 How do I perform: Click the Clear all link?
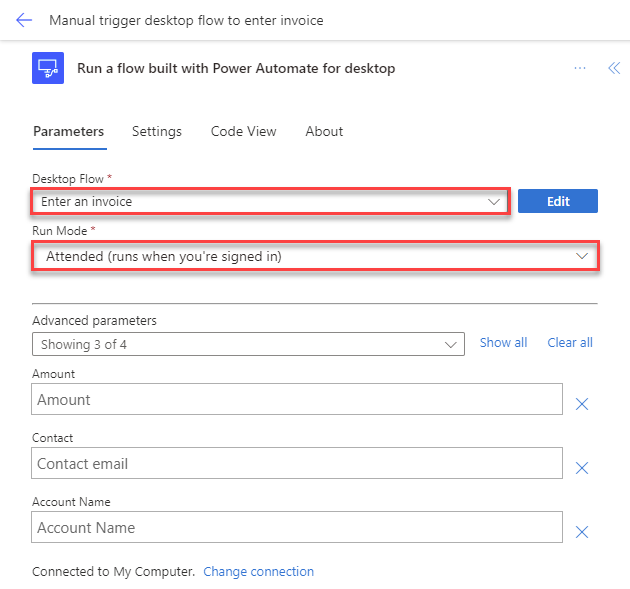(x=570, y=343)
